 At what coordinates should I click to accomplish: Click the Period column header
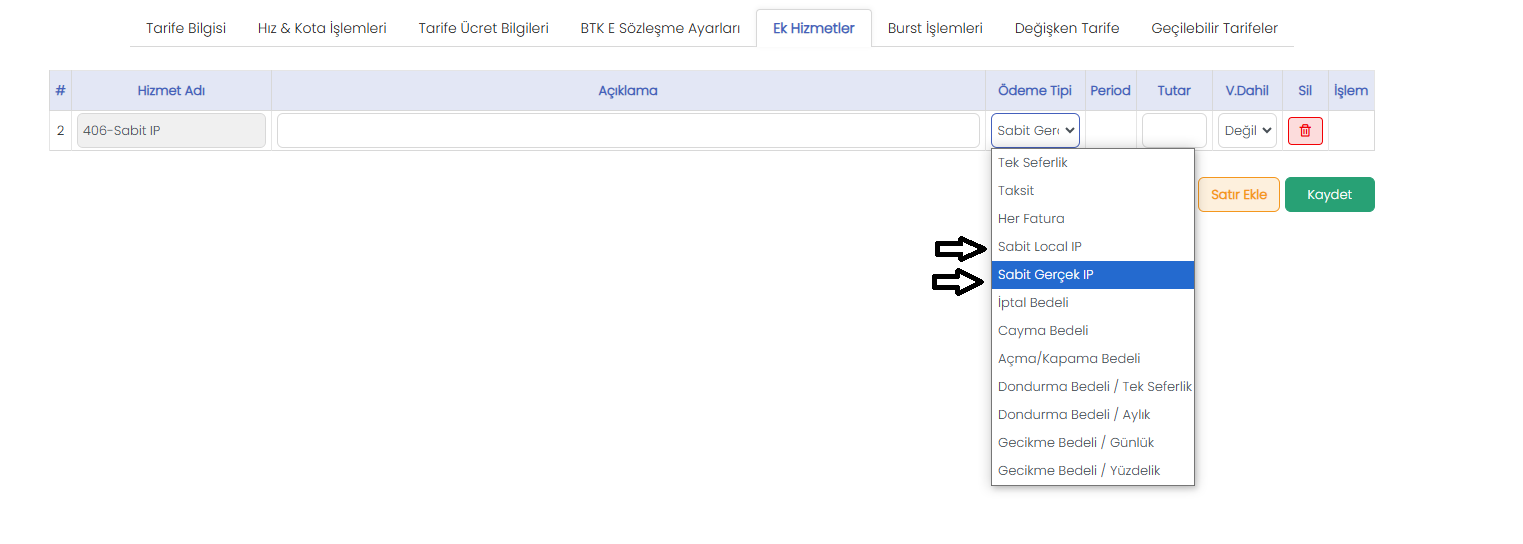pyautogui.click(x=1110, y=90)
